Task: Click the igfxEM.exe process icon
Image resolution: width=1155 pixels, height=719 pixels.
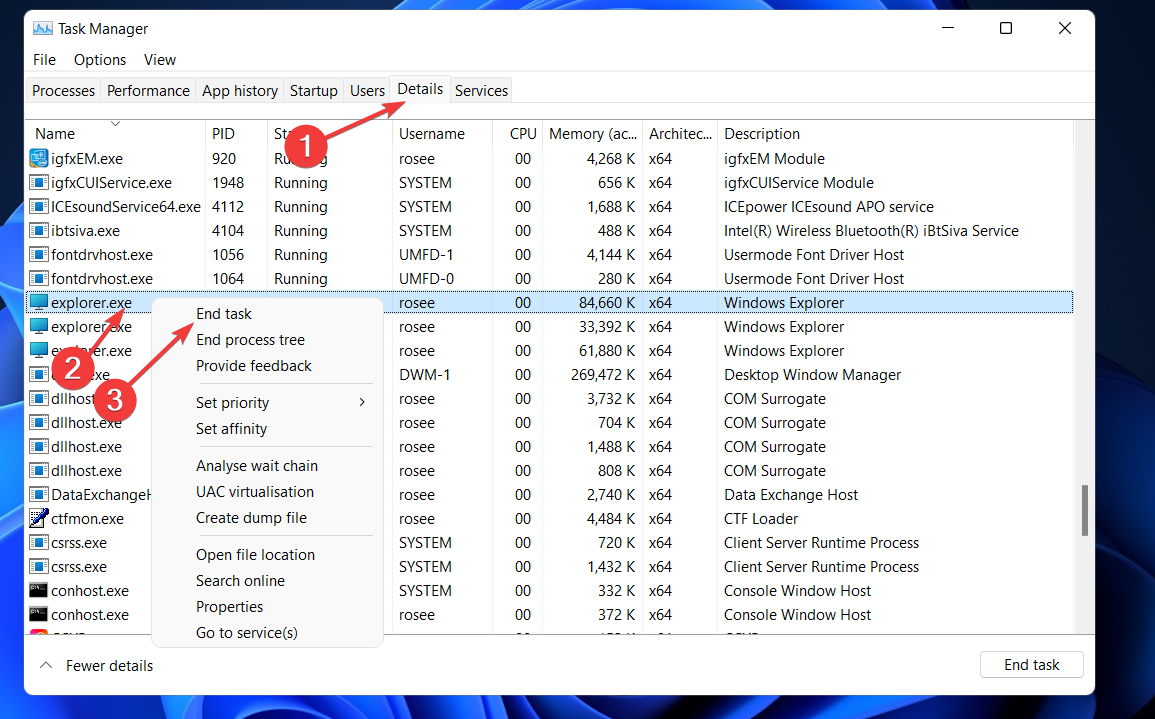Action: (x=37, y=158)
